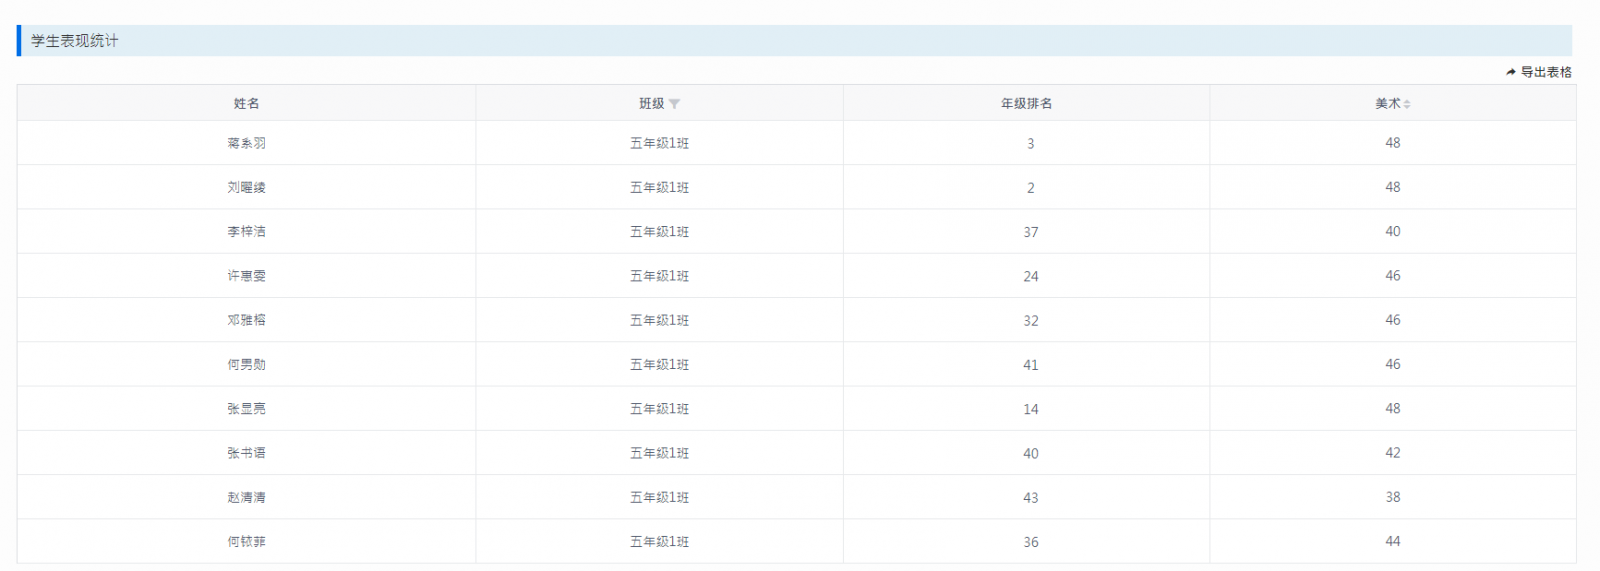This screenshot has width=1600, height=571.
Task: Click the 美术 score 44
Action: (x=1392, y=541)
